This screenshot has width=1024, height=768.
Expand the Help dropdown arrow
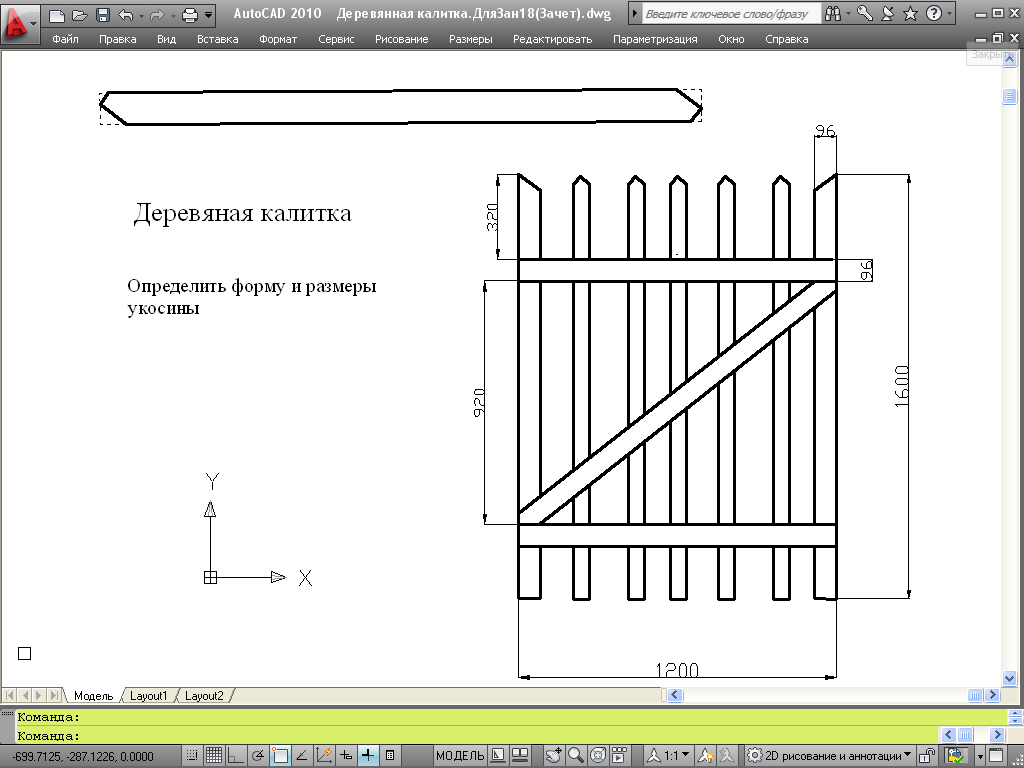[949, 14]
